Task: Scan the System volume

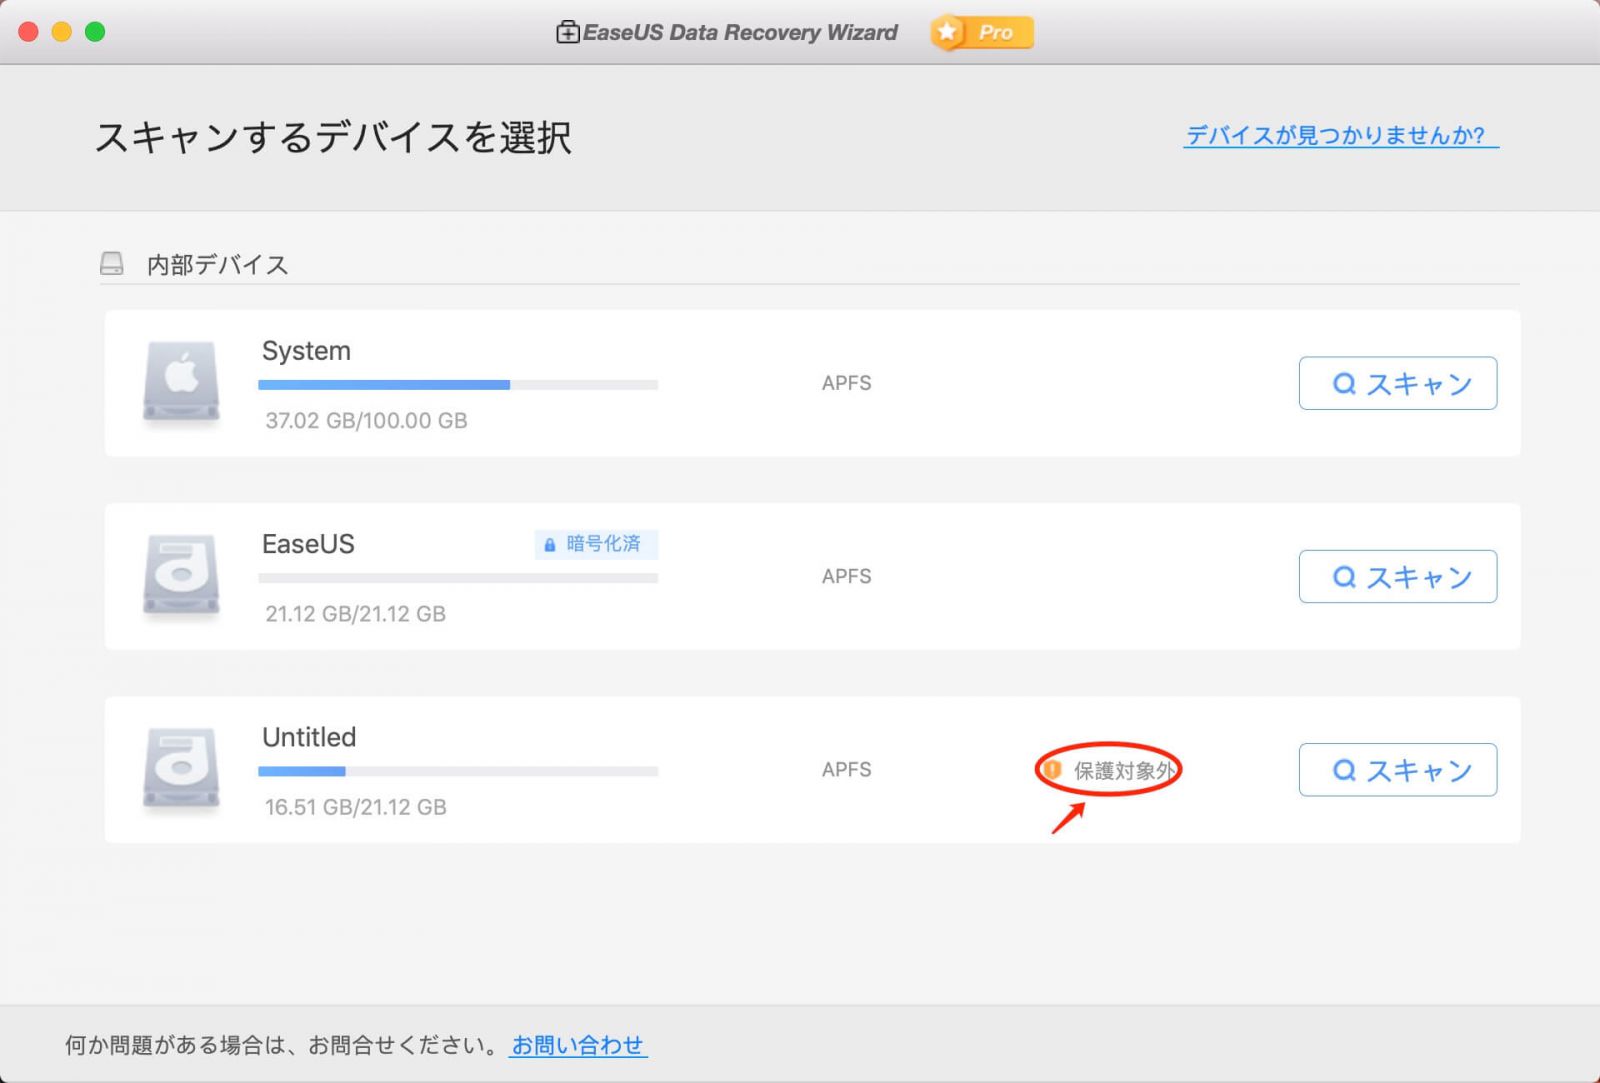Action: tap(1397, 383)
